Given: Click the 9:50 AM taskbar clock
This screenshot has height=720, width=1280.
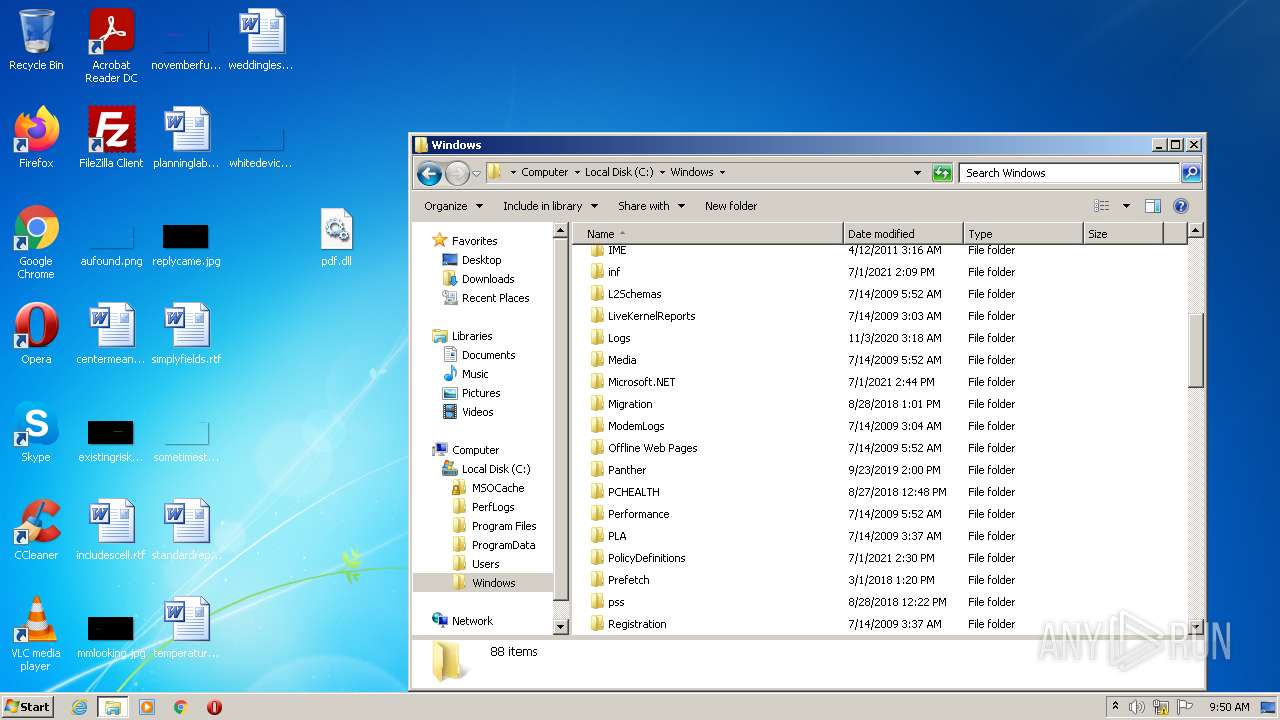Looking at the screenshot, I should click(1229, 707).
